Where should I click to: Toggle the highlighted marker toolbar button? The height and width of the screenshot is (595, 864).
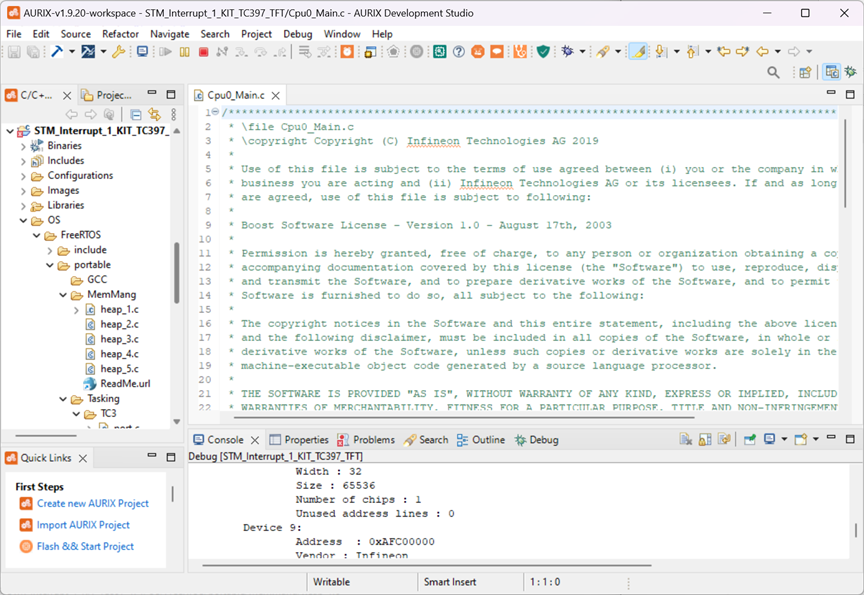pos(637,52)
